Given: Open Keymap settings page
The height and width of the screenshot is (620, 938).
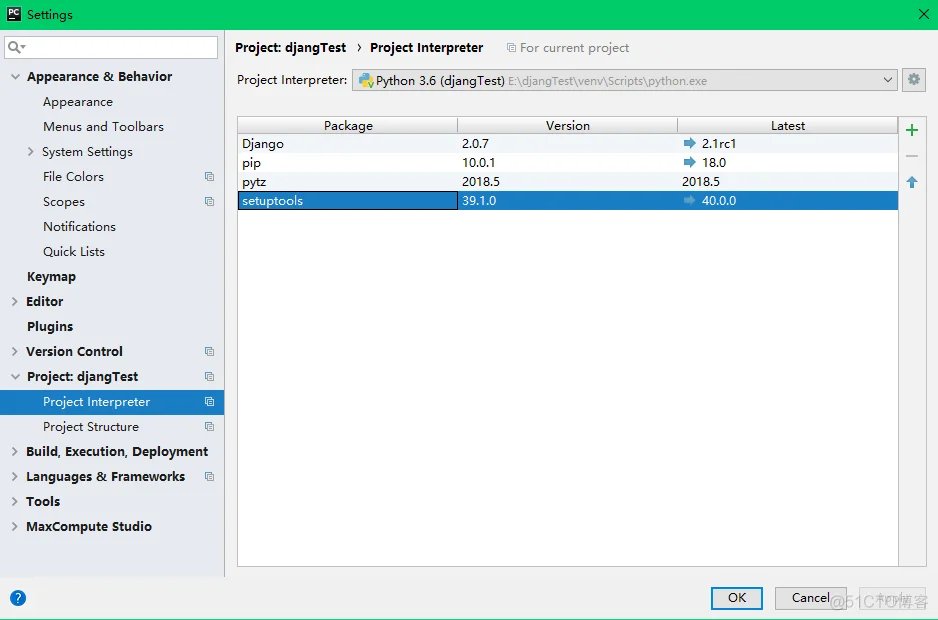Looking at the screenshot, I should tap(51, 276).
